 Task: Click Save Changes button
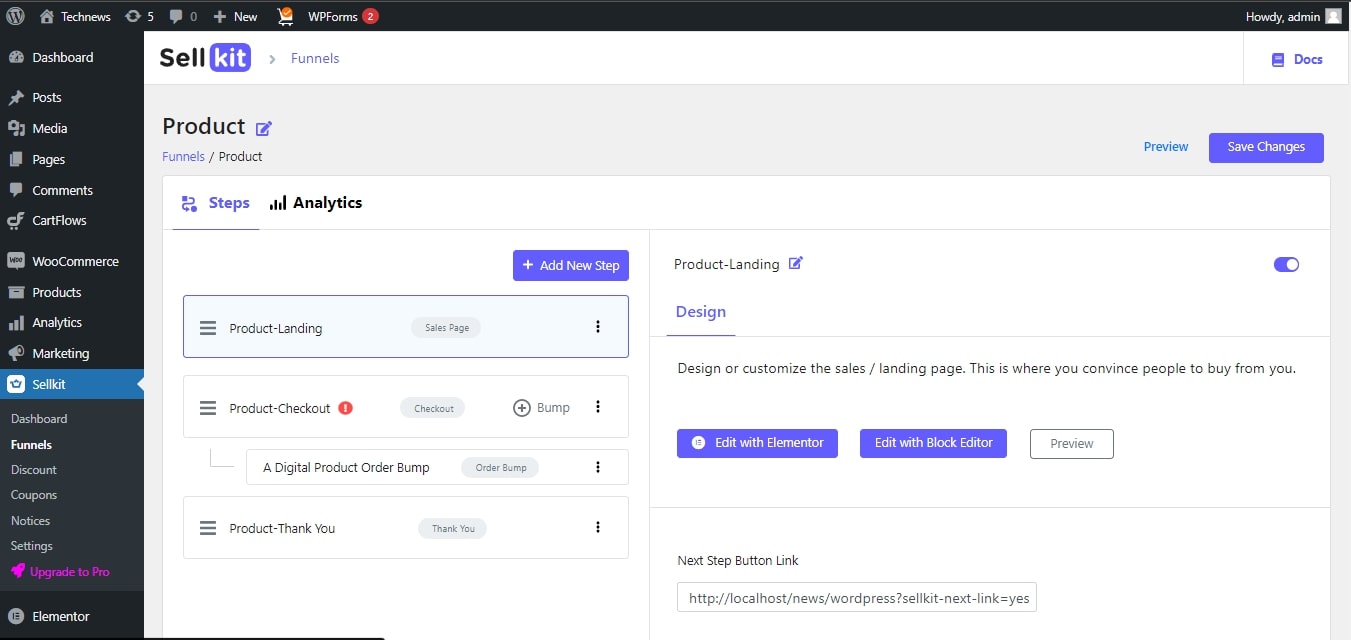click(x=1266, y=147)
